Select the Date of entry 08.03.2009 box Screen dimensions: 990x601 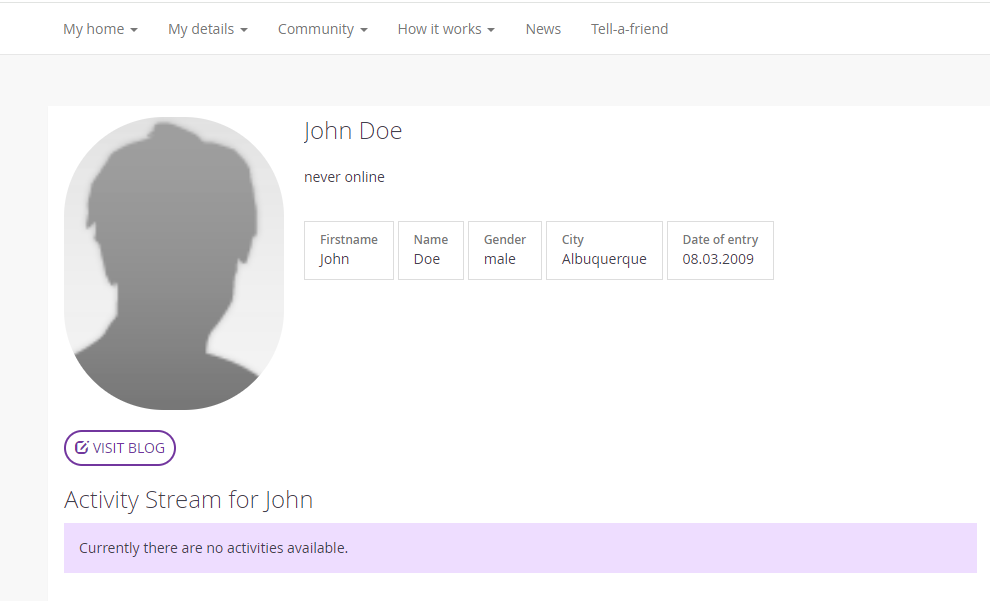point(720,250)
